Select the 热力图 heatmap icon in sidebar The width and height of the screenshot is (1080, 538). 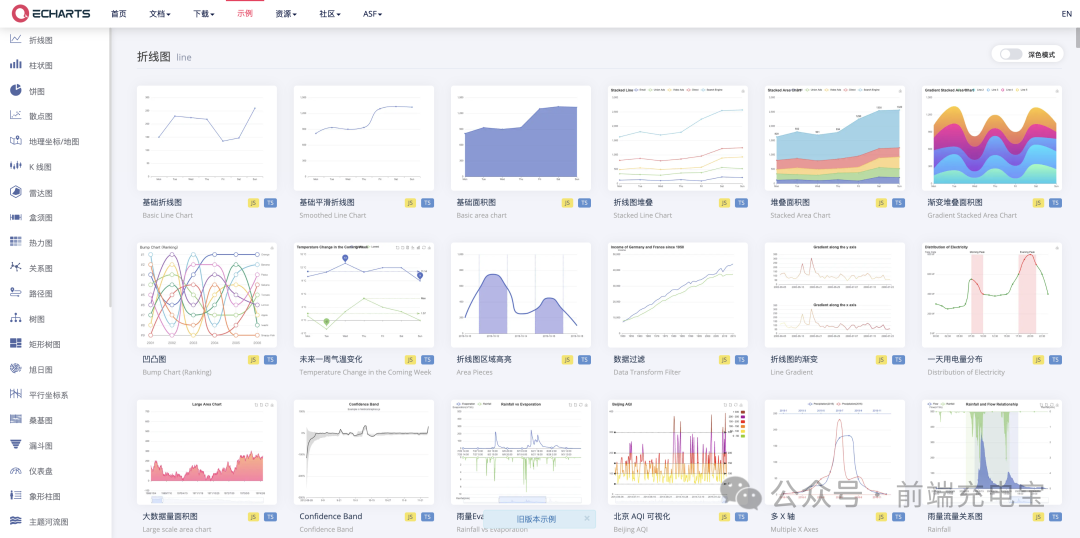click(16, 242)
